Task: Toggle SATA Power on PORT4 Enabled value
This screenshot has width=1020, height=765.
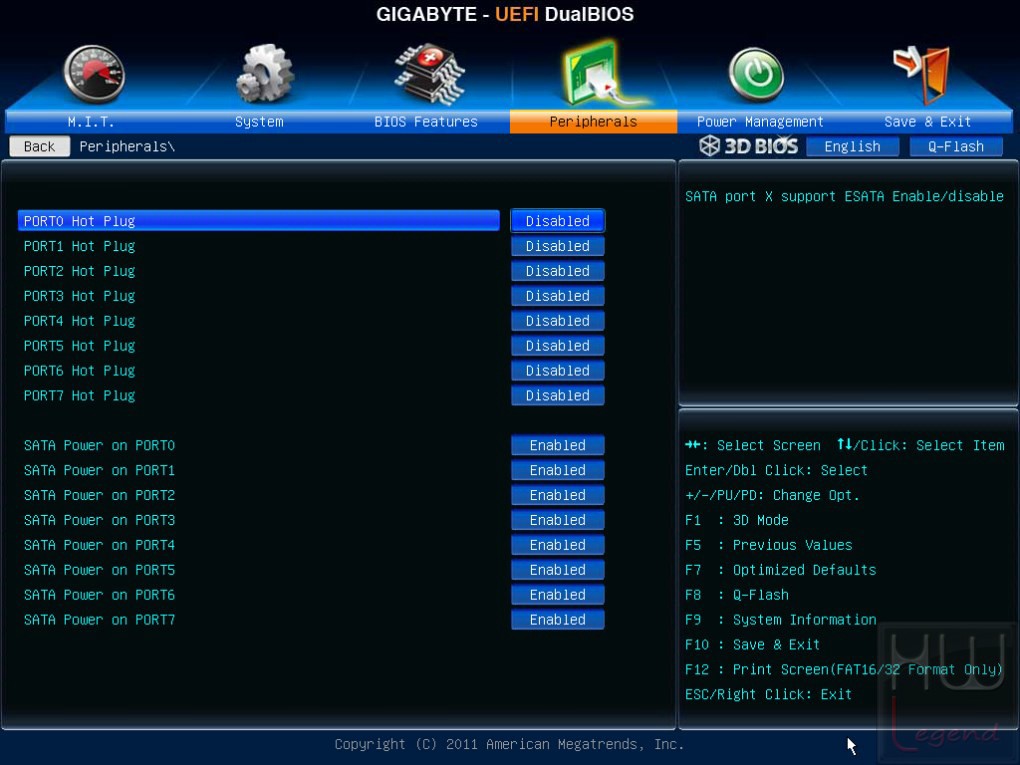Action: [557, 545]
